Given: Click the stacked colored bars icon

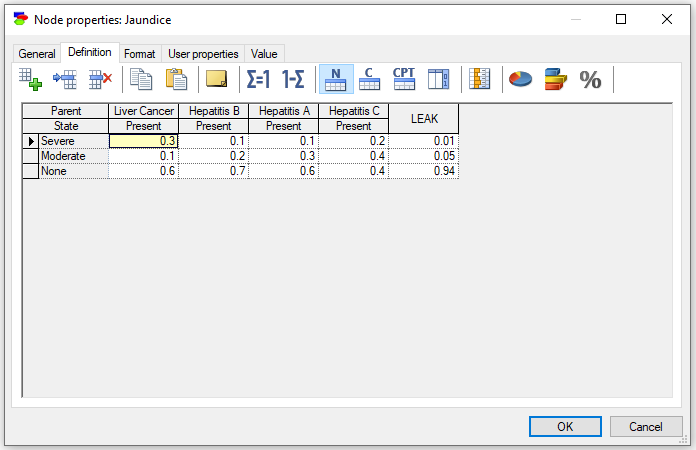Looking at the screenshot, I should coord(555,79).
